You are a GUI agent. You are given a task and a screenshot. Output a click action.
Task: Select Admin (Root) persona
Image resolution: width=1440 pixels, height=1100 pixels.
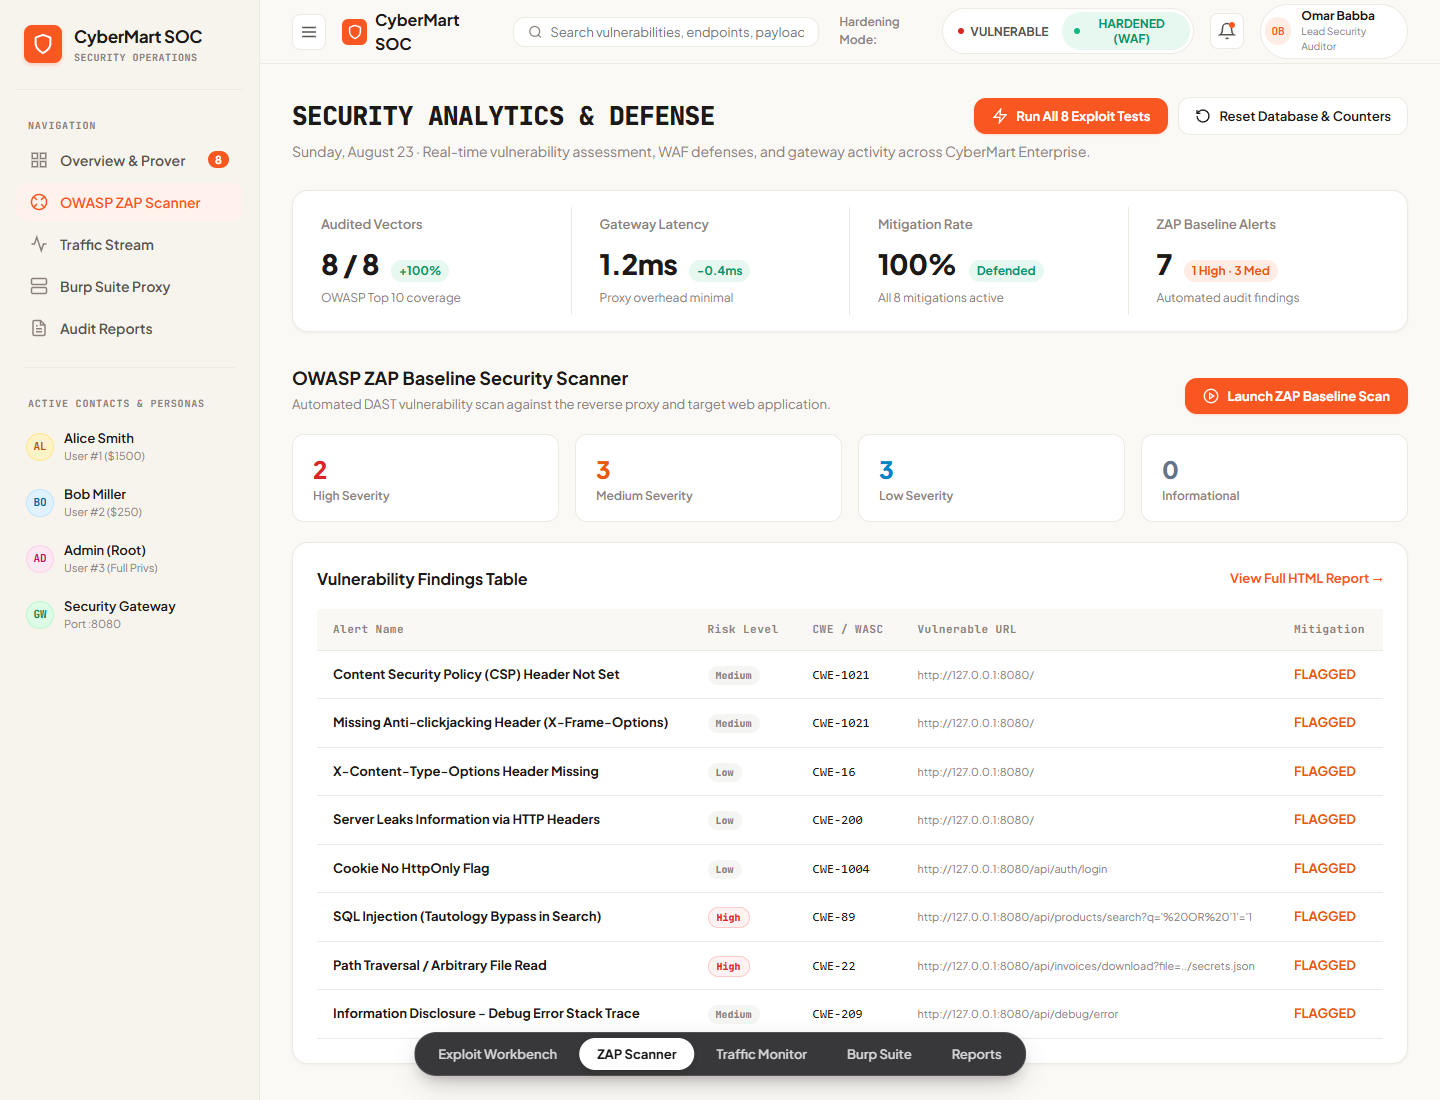pyautogui.click(x=129, y=558)
